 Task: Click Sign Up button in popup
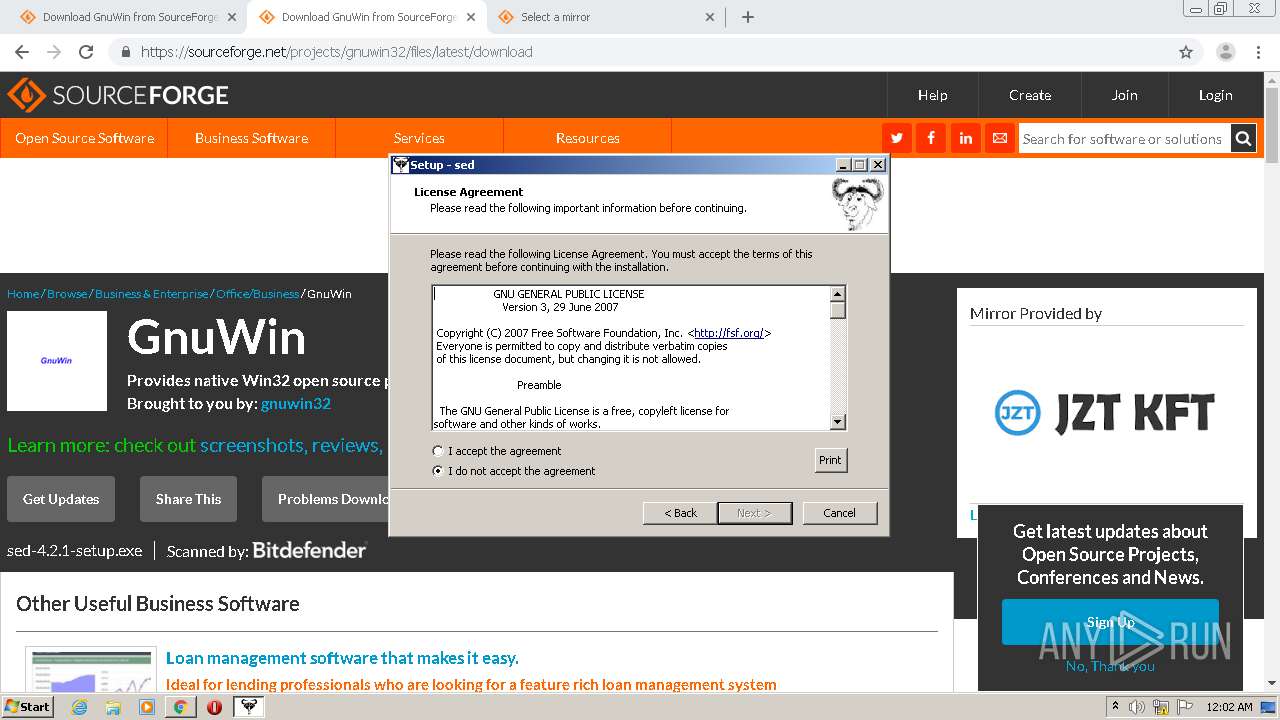(1110, 622)
